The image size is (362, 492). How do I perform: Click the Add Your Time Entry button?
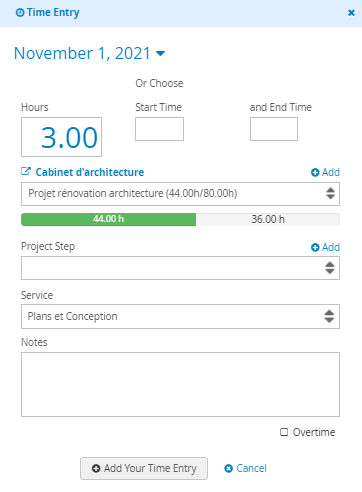pyautogui.click(x=144, y=468)
